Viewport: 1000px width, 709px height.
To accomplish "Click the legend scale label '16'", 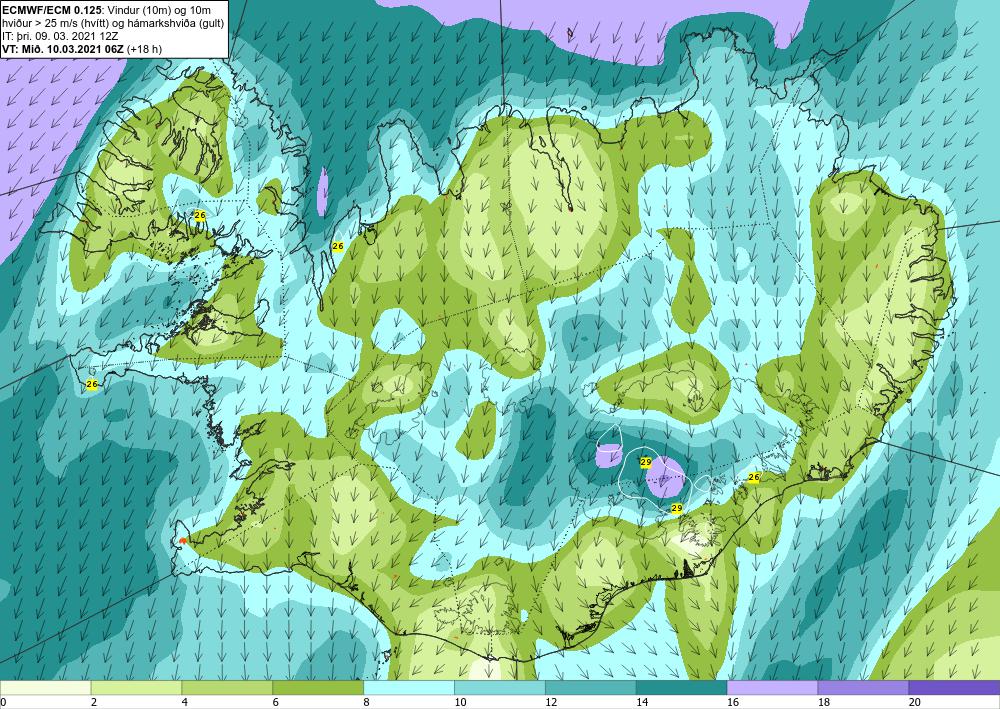I will 733,702.
